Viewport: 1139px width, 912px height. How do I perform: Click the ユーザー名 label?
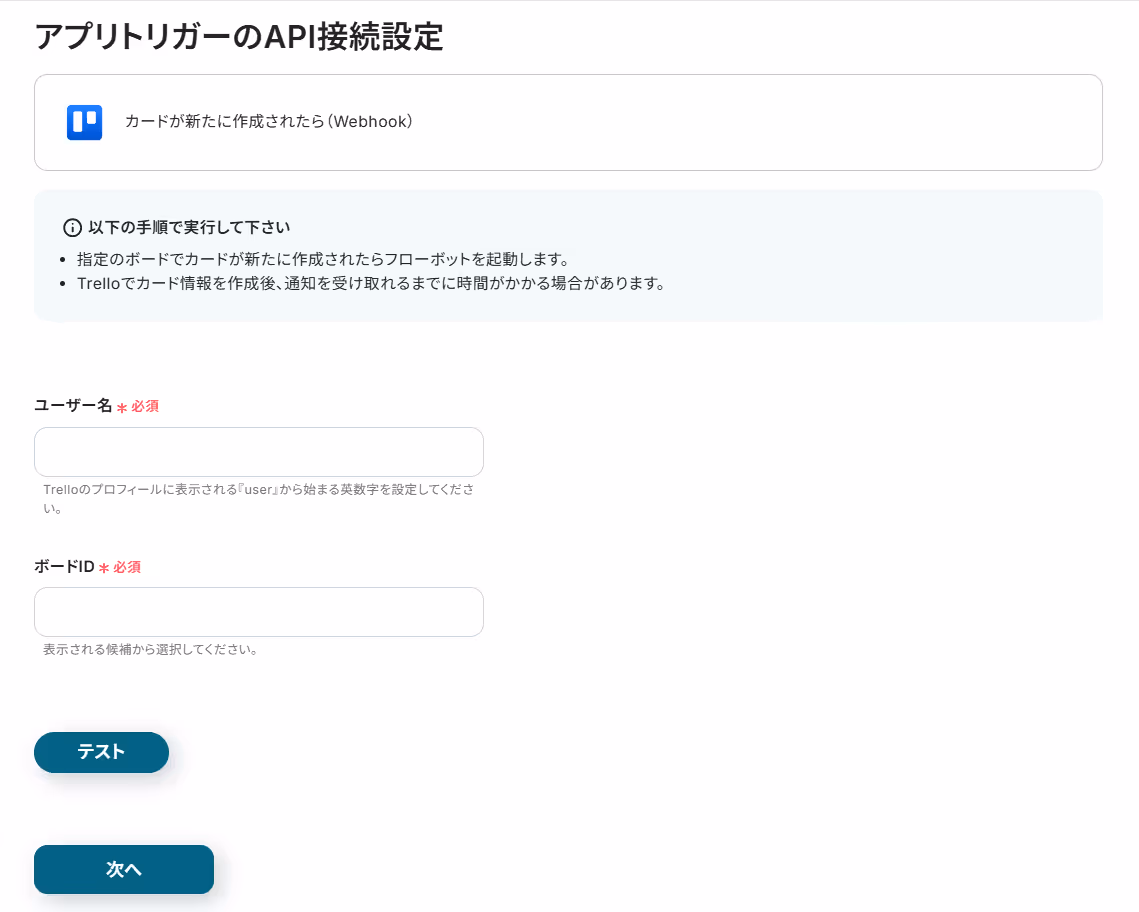click(x=73, y=405)
